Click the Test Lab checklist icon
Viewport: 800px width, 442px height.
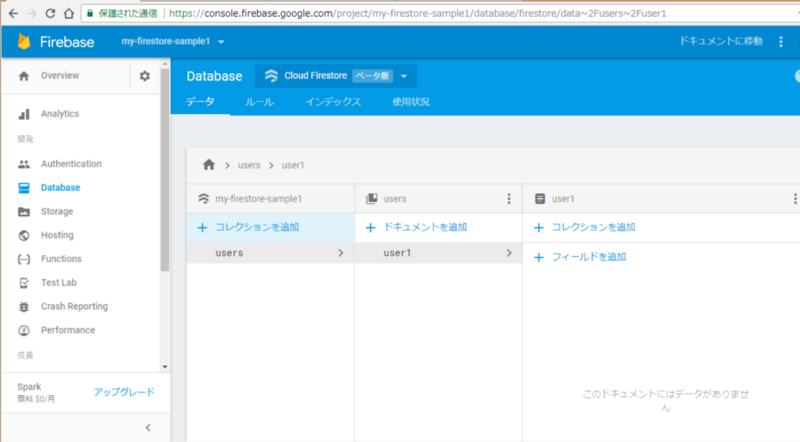(23, 283)
